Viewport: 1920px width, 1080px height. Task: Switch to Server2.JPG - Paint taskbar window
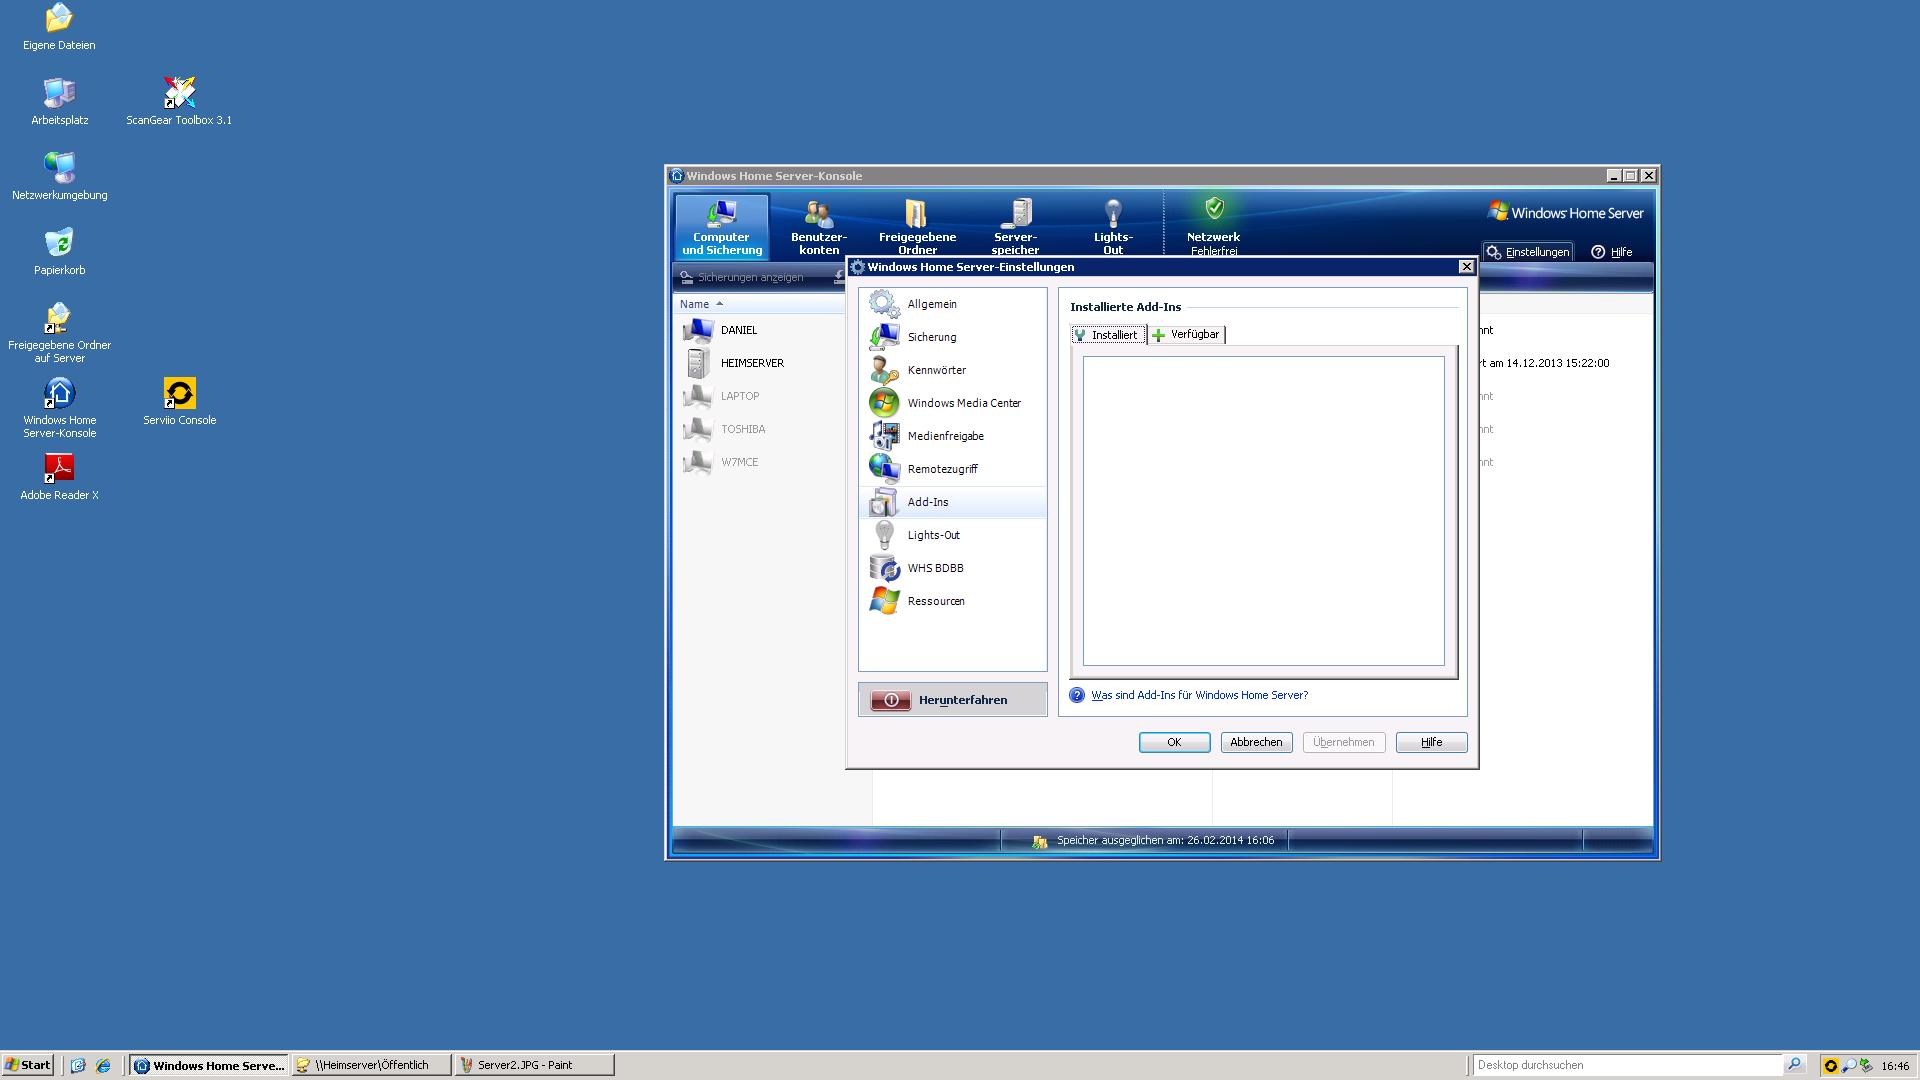(x=534, y=1065)
